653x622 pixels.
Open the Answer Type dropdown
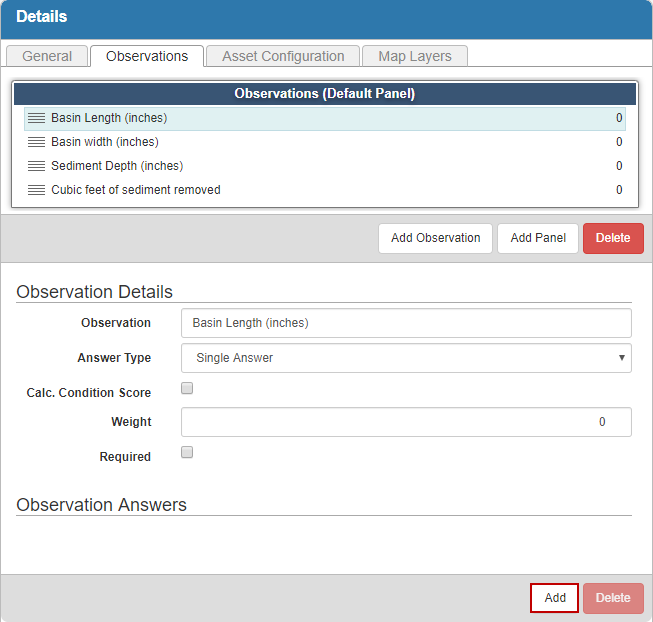pyautogui.click(x=406, y=358)
